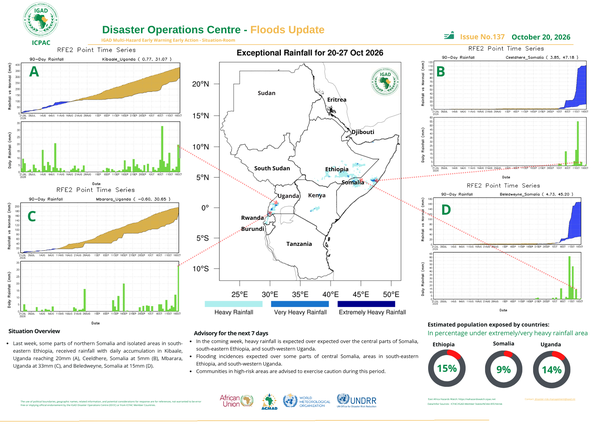
Task: Click the Kenya label on the map
Action: click(317, 195)
